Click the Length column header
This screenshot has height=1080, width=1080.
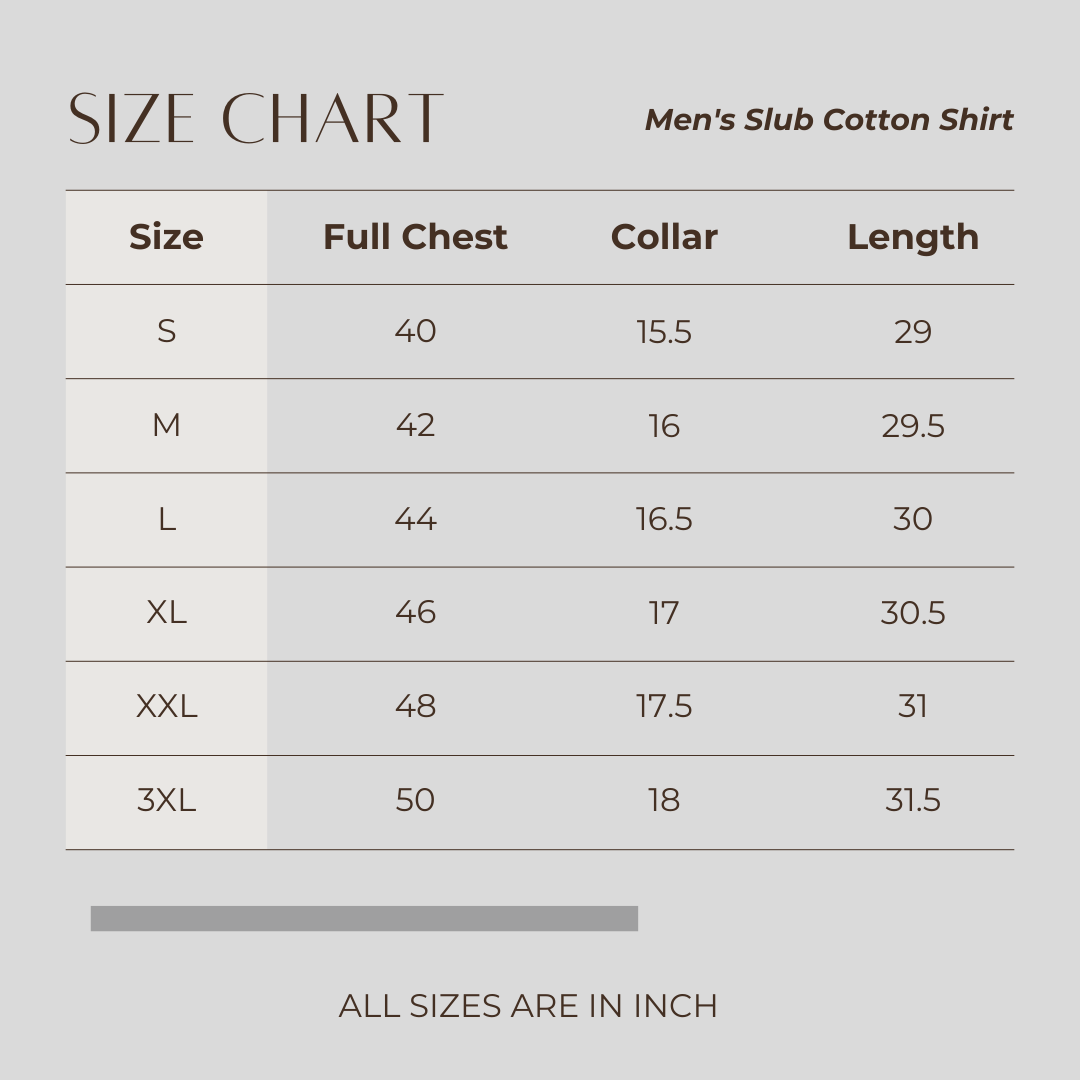(913, 237)
